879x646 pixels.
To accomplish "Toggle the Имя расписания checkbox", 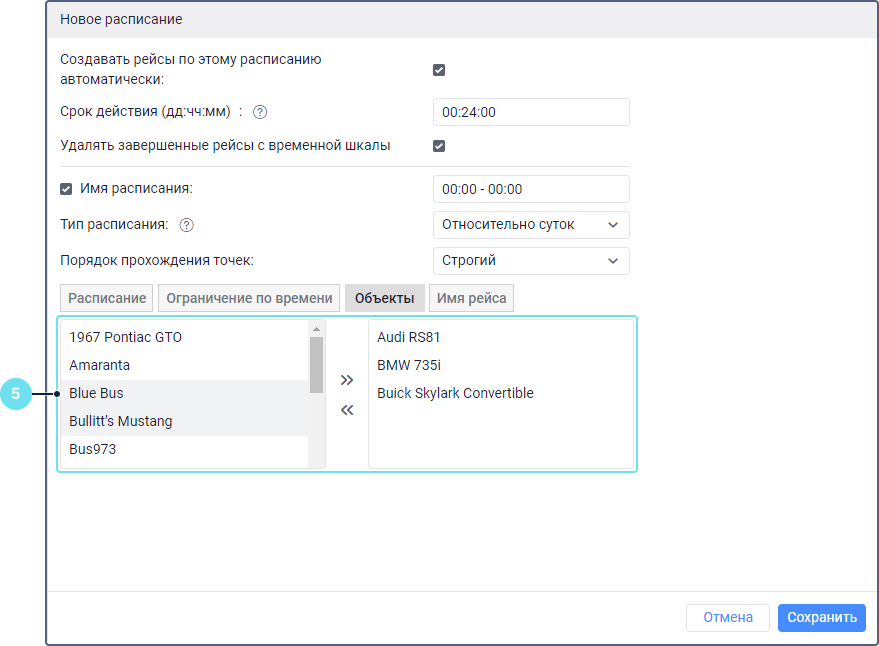I will click(67, 188).
